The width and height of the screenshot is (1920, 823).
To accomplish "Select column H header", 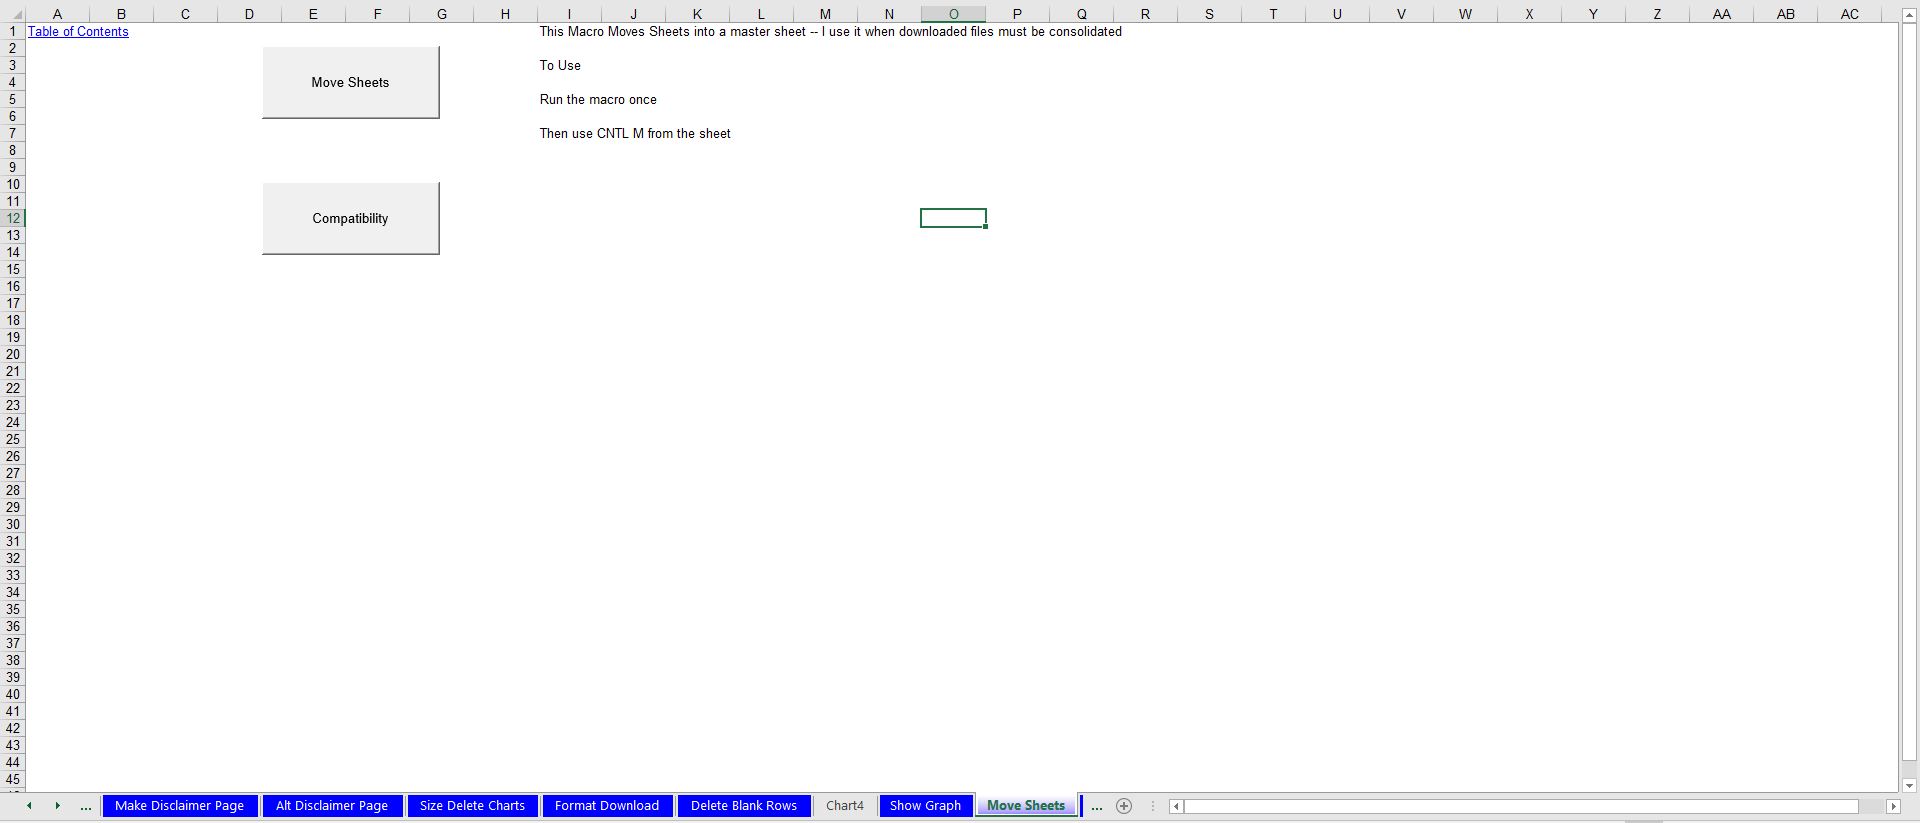I will point(505,14).
